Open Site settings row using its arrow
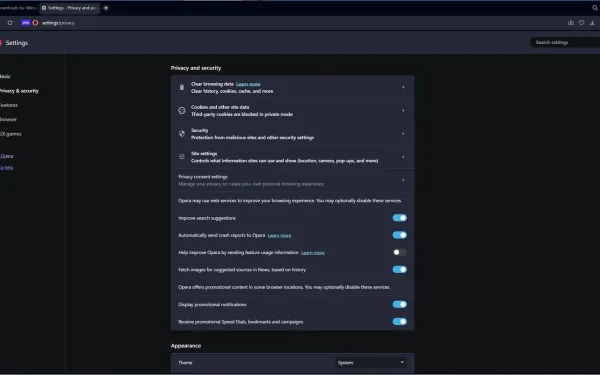 pos(403,157)
